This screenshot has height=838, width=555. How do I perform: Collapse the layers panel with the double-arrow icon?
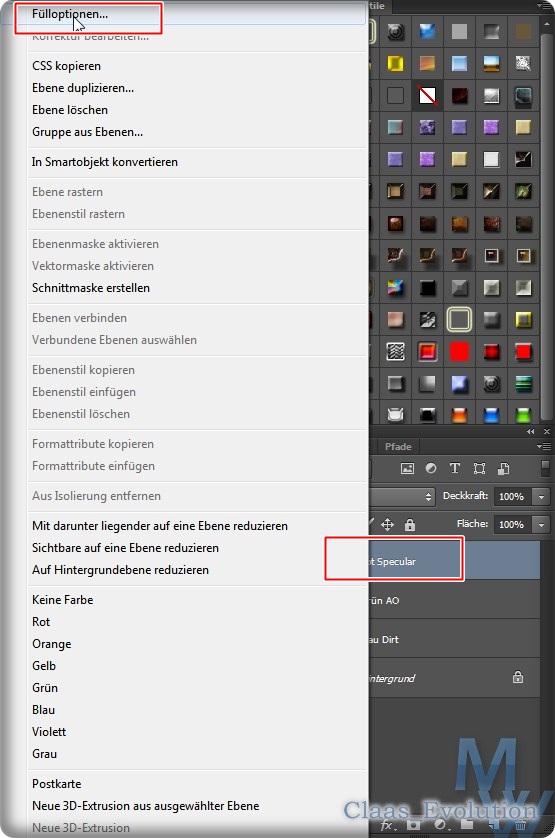[530, 431]
